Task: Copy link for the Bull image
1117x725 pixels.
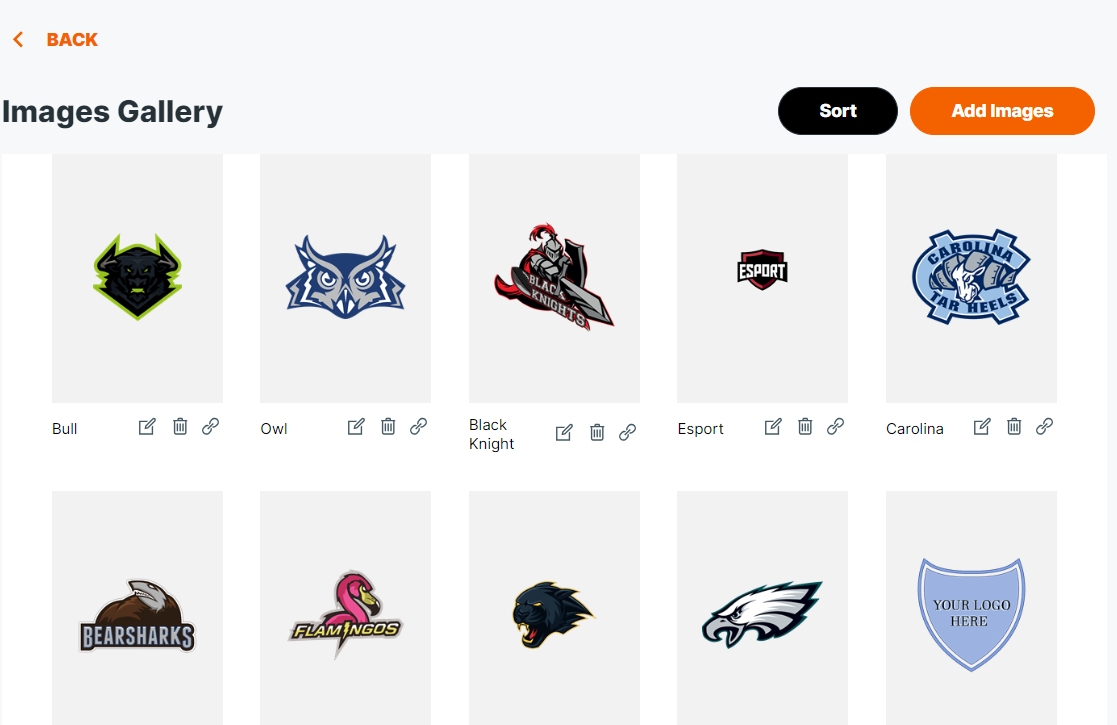Action: 210,427
